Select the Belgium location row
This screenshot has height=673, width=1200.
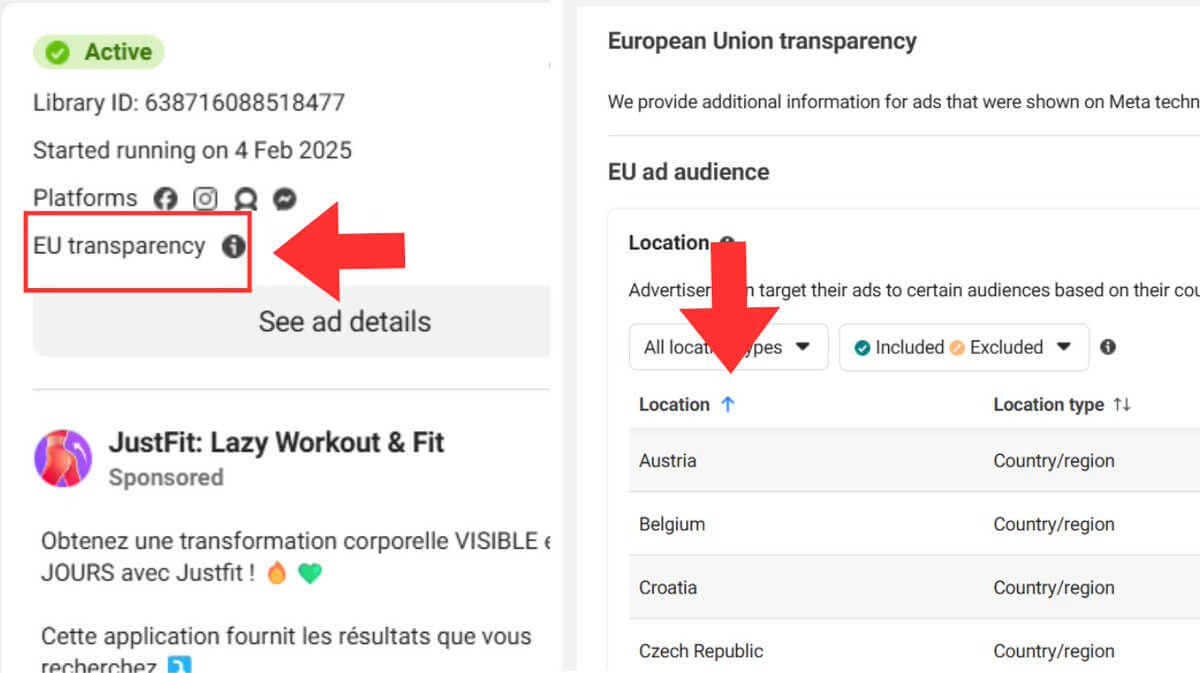[x=914, y=524]
